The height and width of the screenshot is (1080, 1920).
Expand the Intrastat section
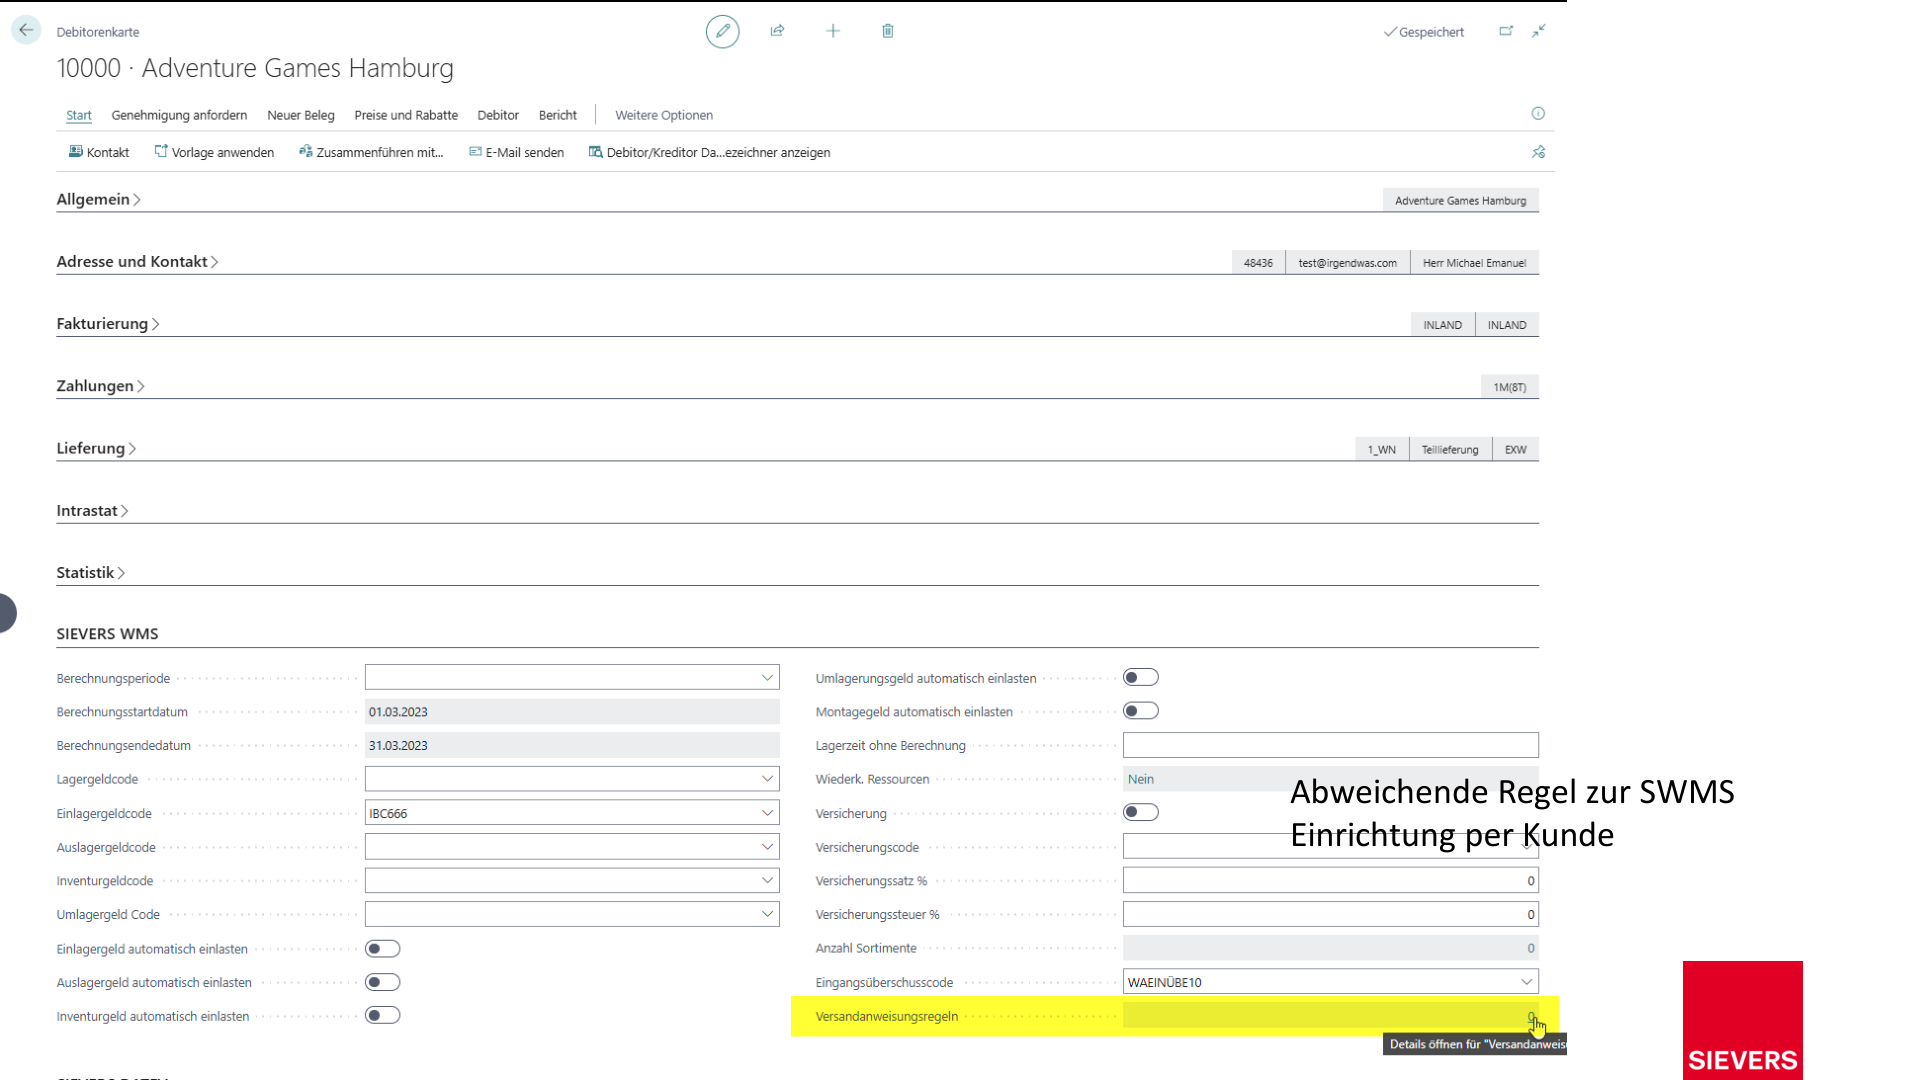[92, 510]
